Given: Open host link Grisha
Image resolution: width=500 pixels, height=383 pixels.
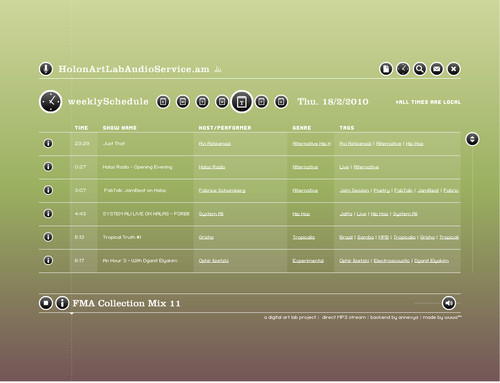Looking at the screenshot, I should coord(206,237).
